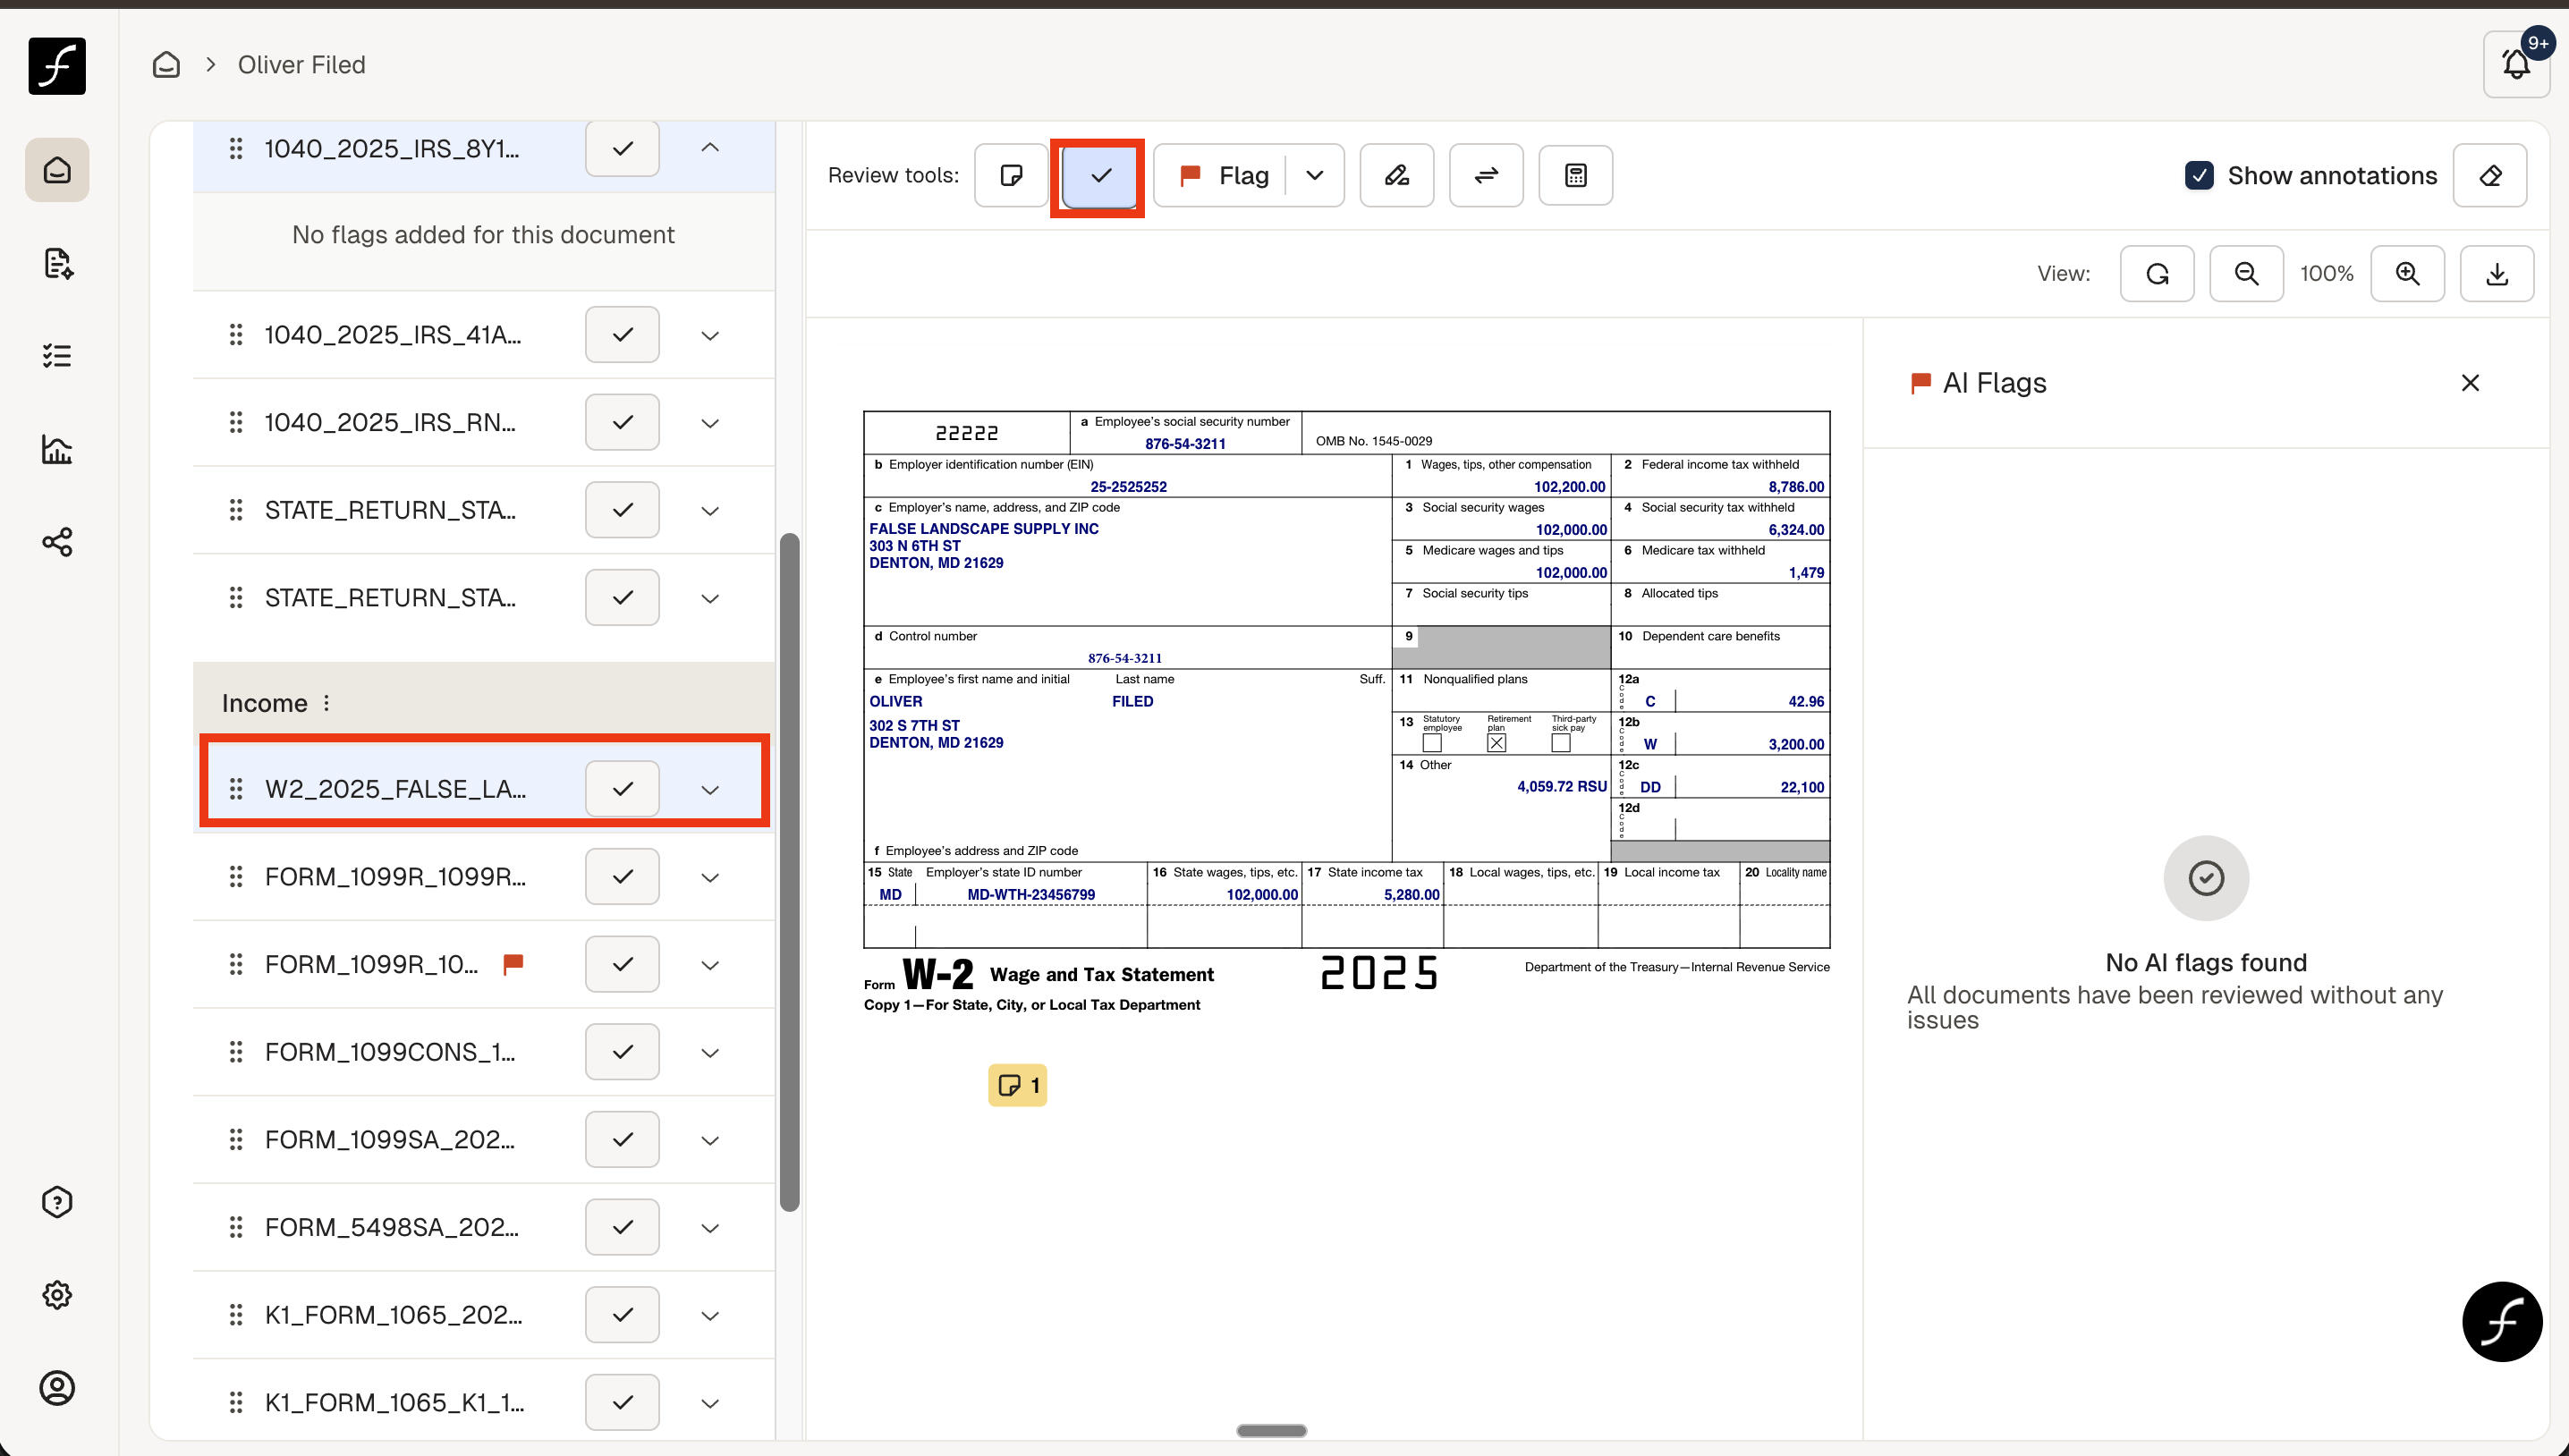The height and width of the screenshot is (1456, 2569).
Task: Expand the 1040_2025_IRS_41A document row
Action: [710, 335]
